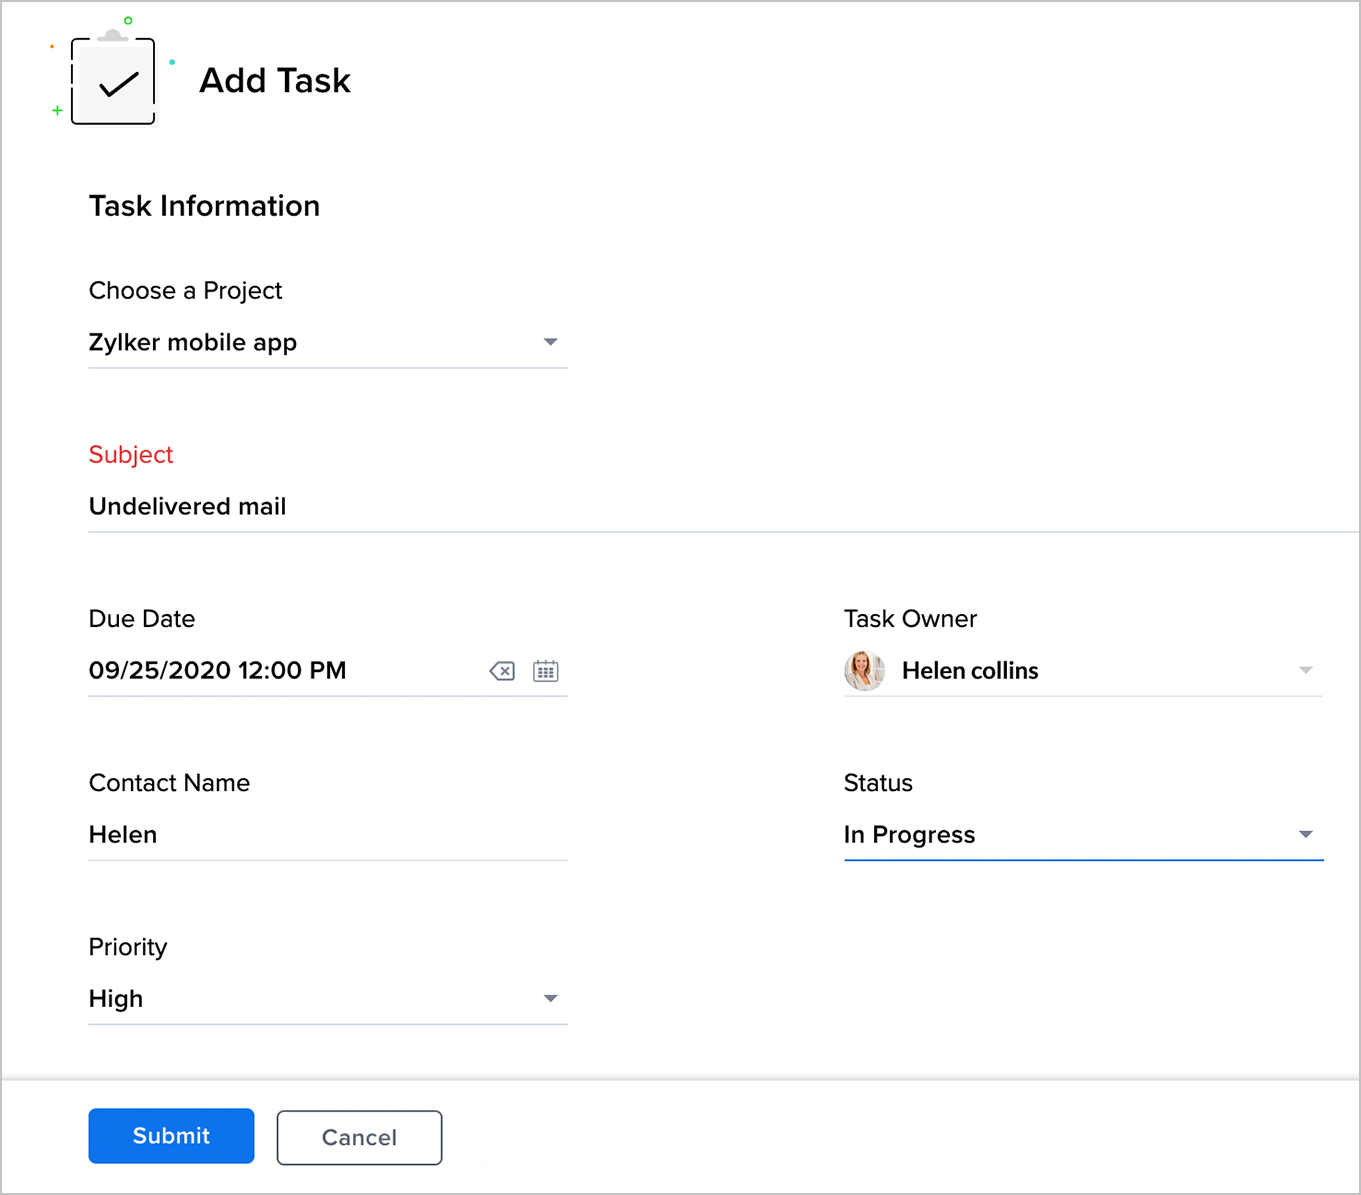Click the Task Information heading
The image size is (1361, 1195).
[x=204, y=206]
